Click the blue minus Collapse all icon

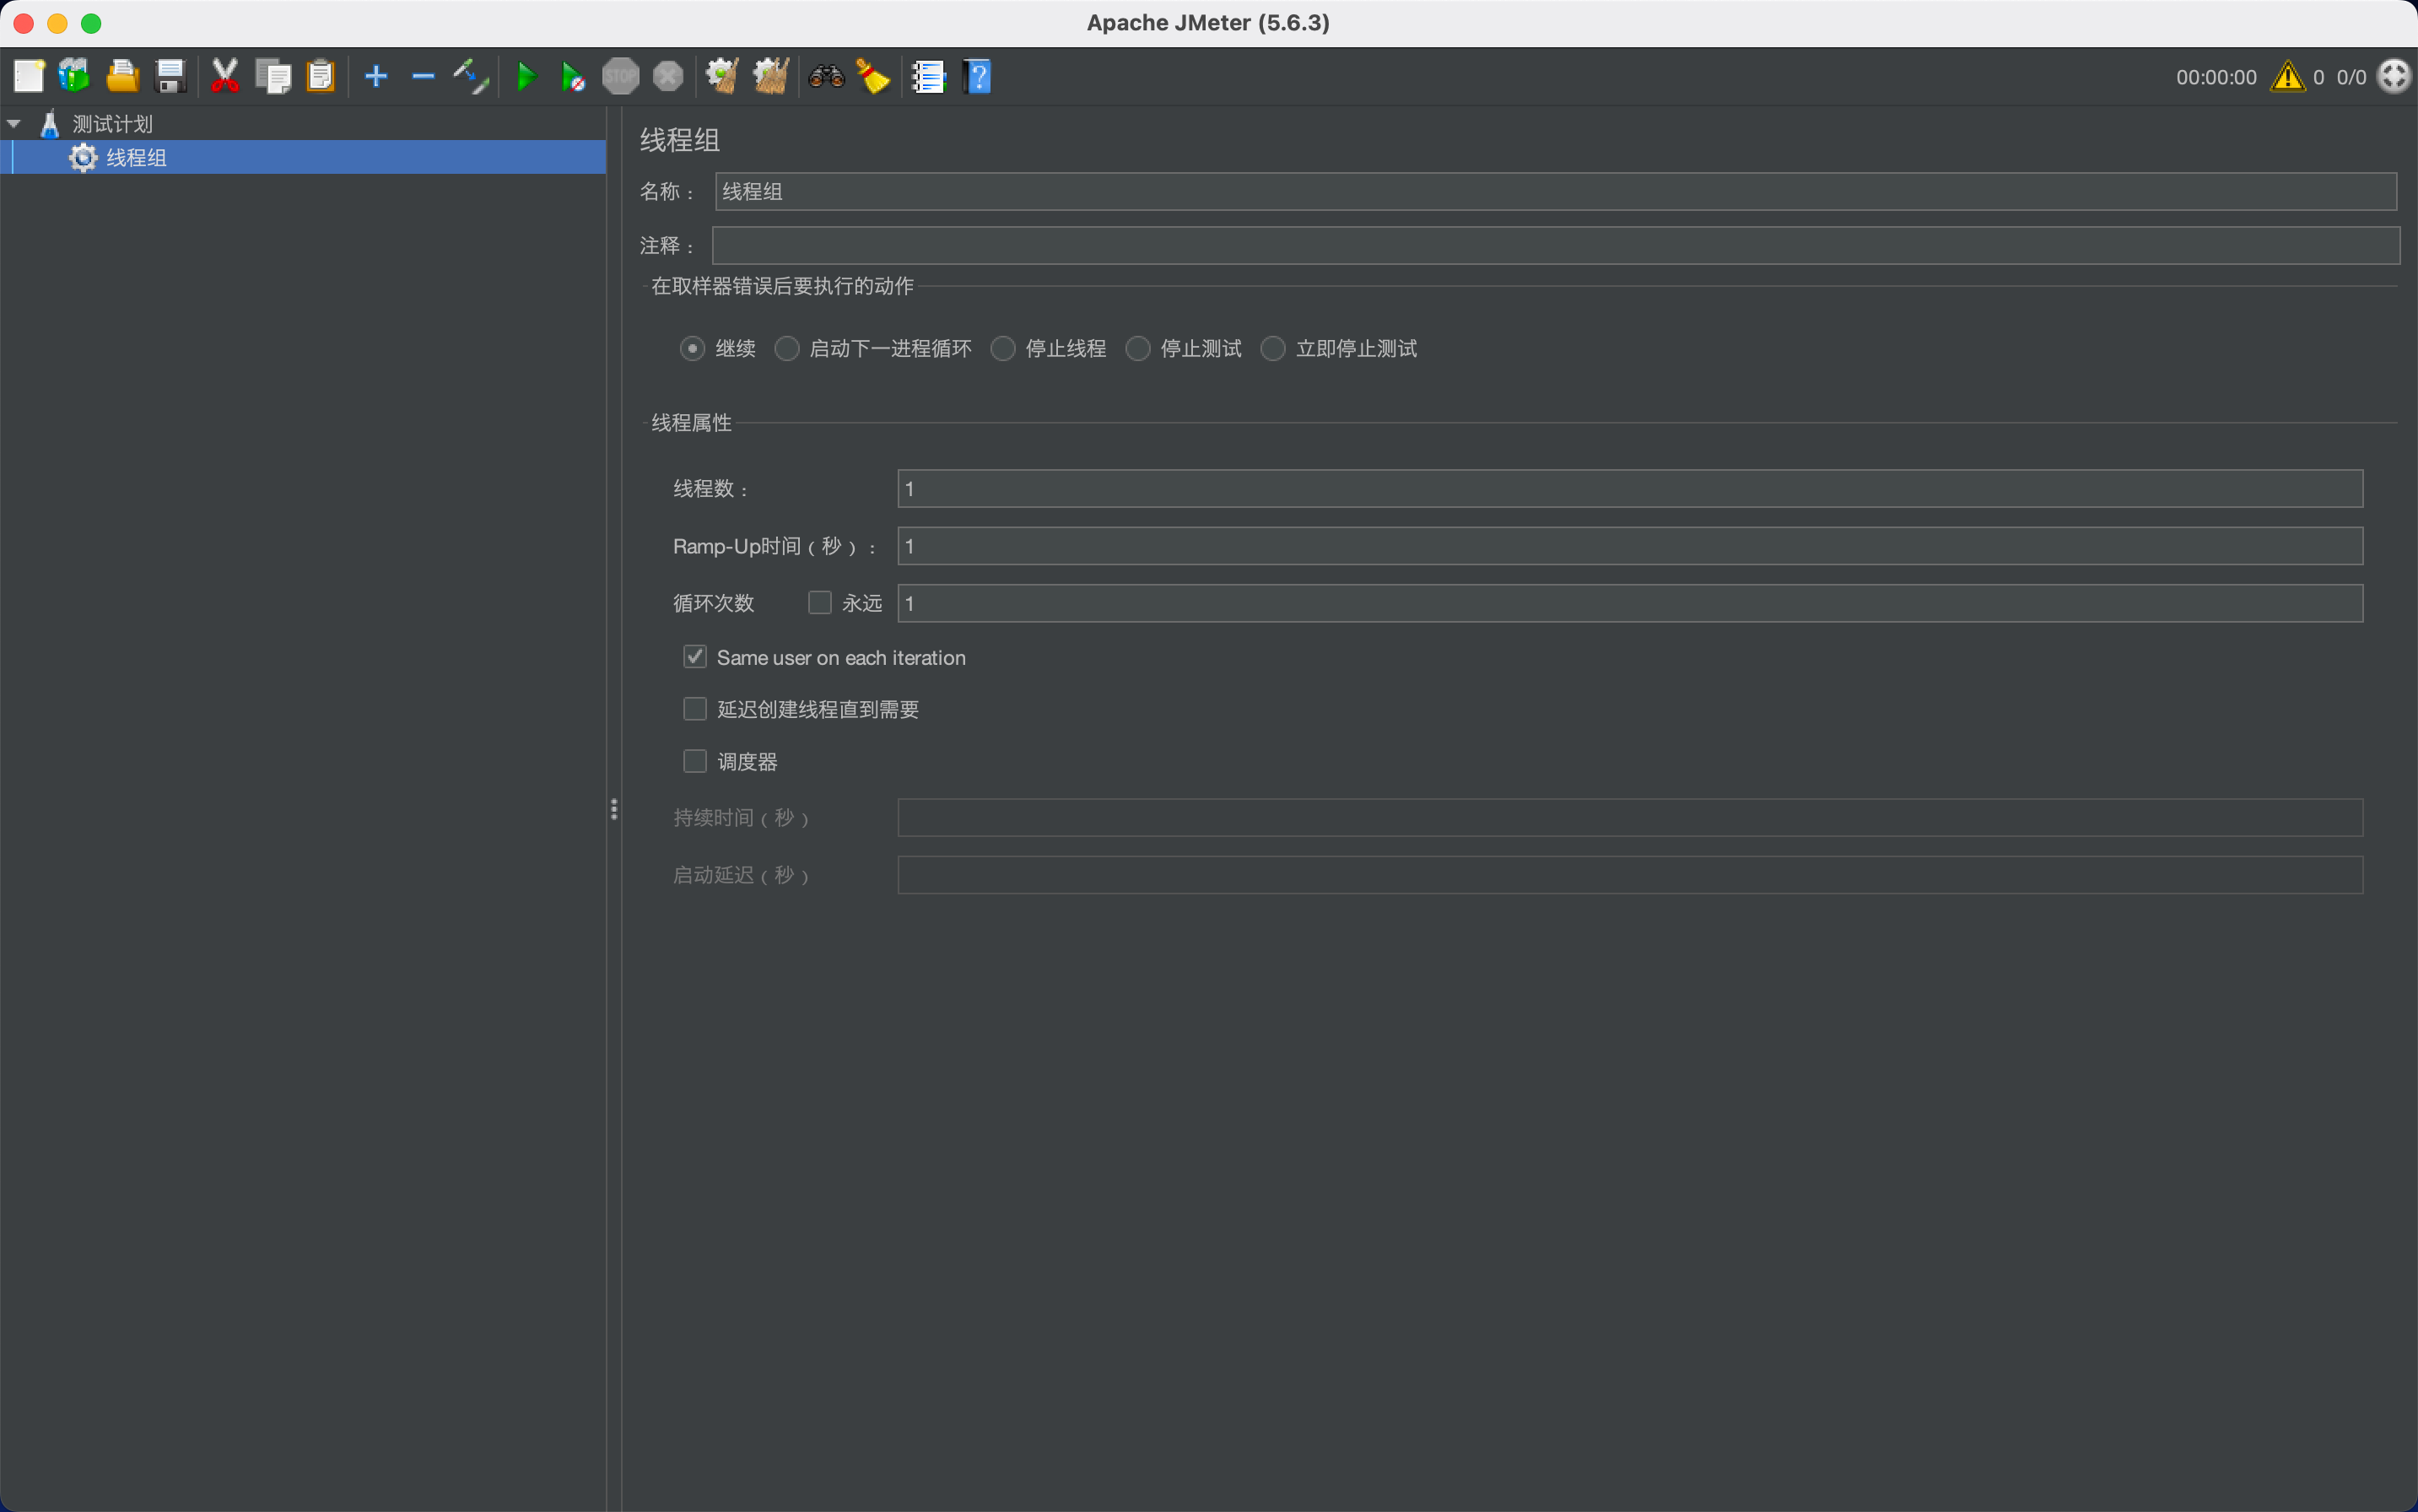(423, 76)
